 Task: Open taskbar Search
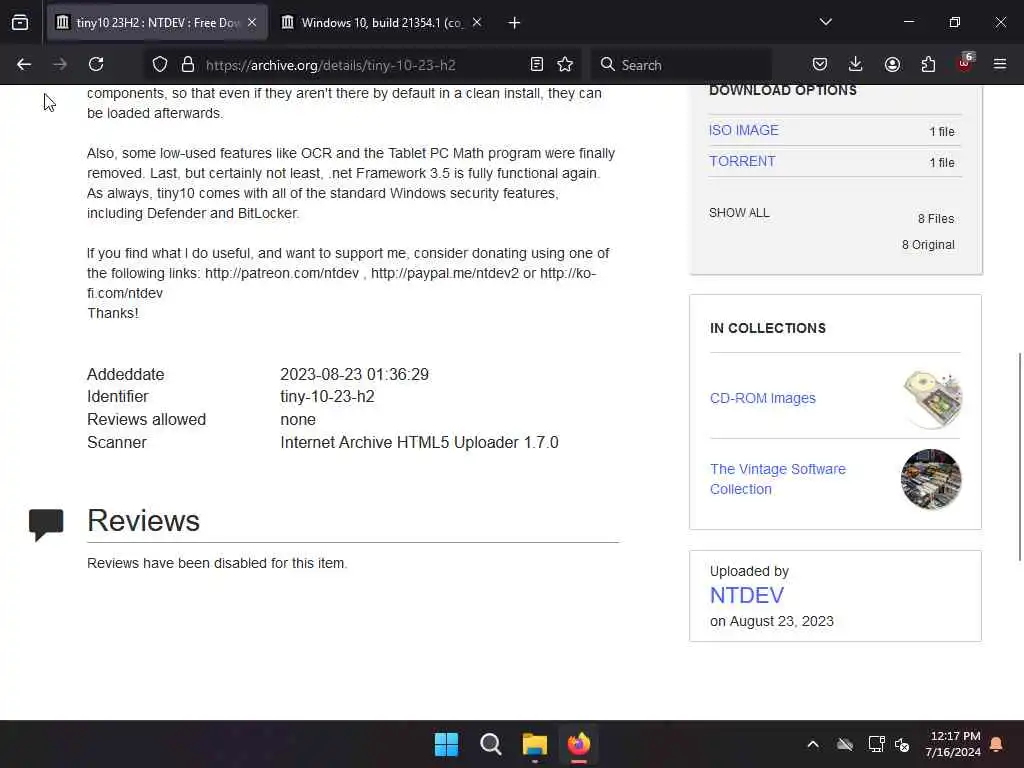[x=490, y=744]
